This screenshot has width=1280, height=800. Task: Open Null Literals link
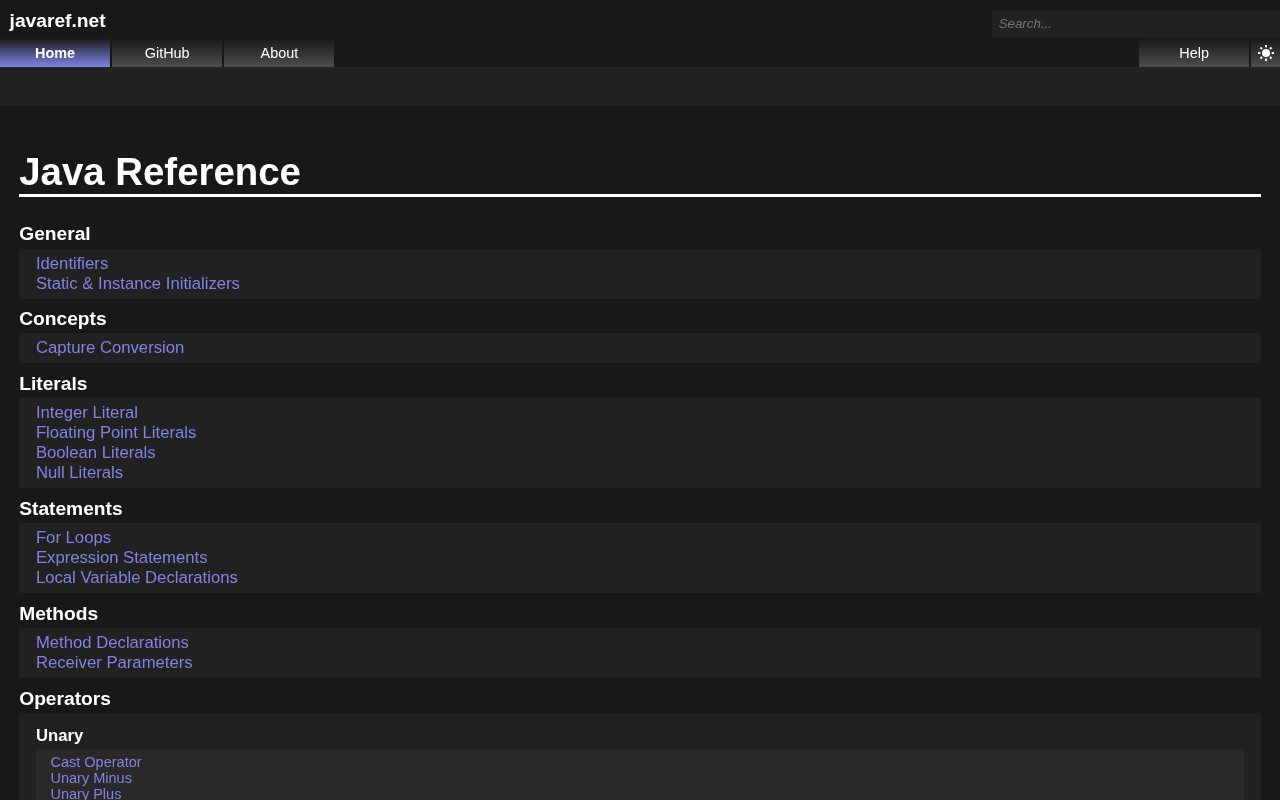click(x=79, y=473)
